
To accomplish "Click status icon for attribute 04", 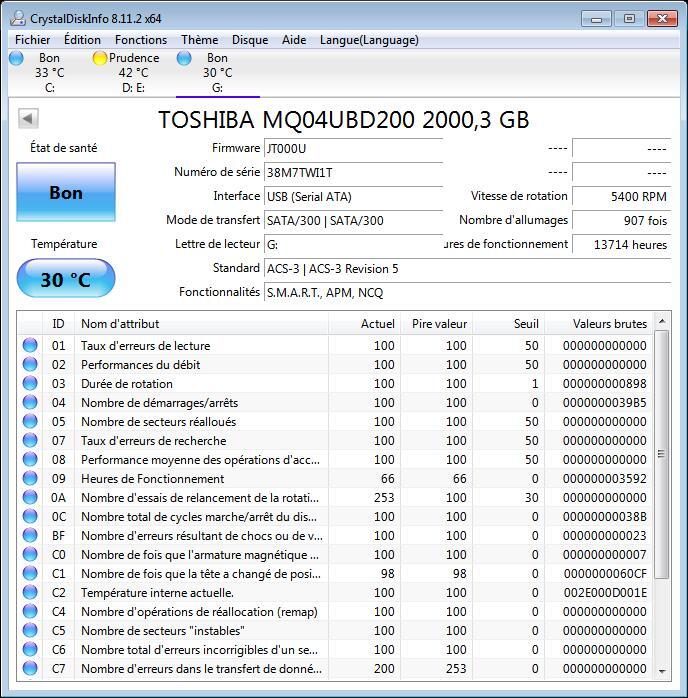I will (30, 402).
